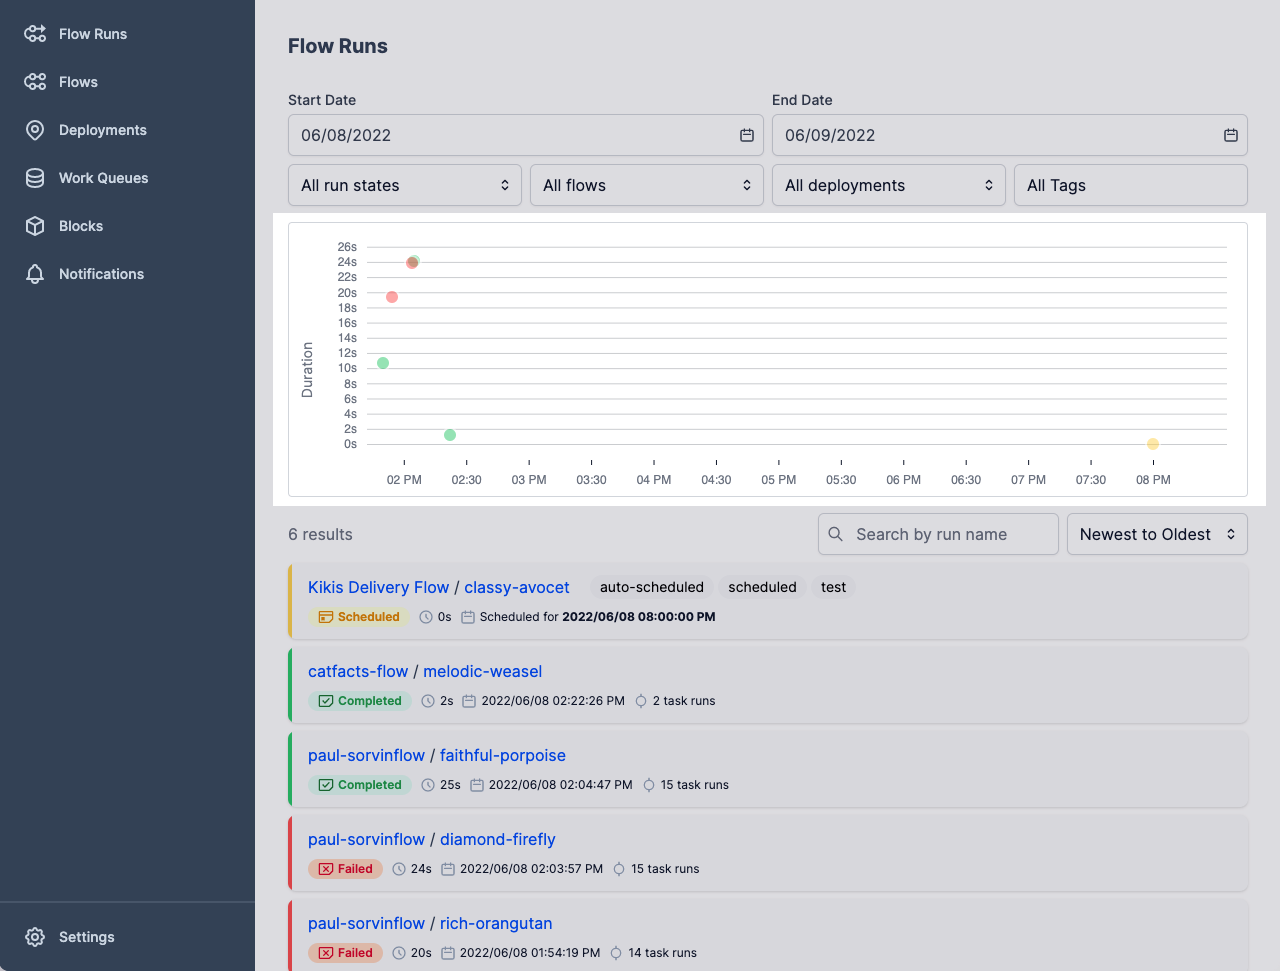
Task: Go to Flows page
Action: 78,82
